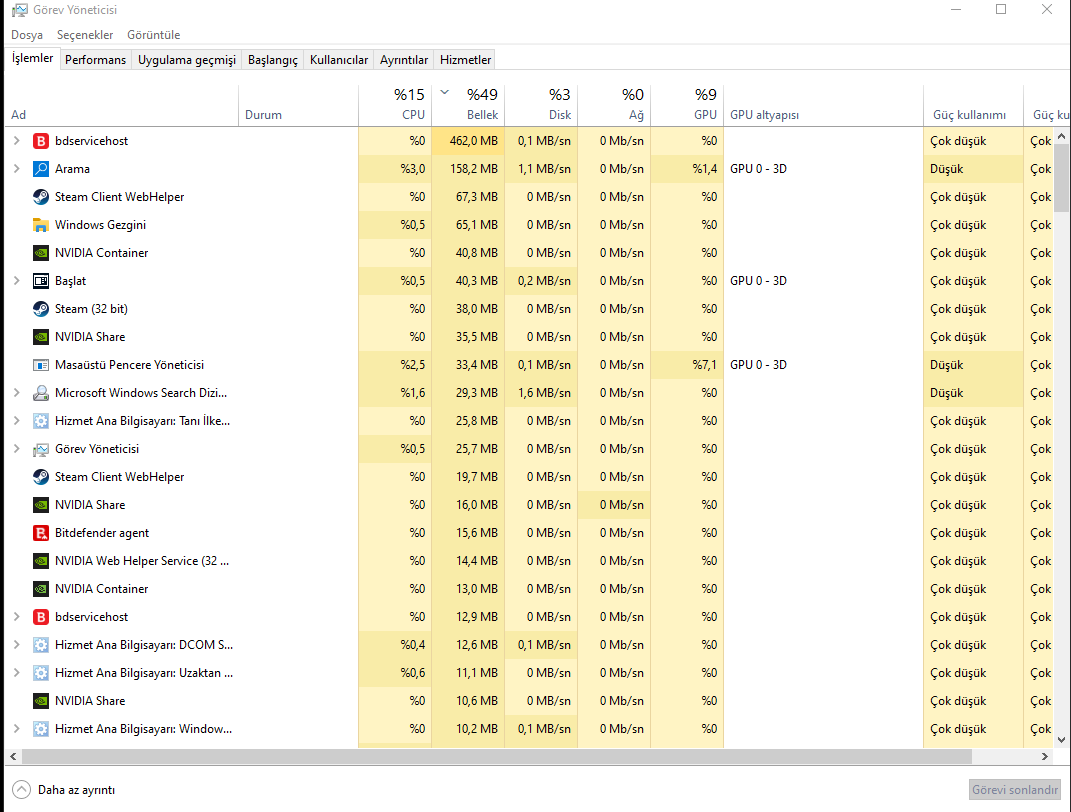
Task: Click the Hizmet Ana Bilgisayarı: Window gear icon
Action: (41, 729)
